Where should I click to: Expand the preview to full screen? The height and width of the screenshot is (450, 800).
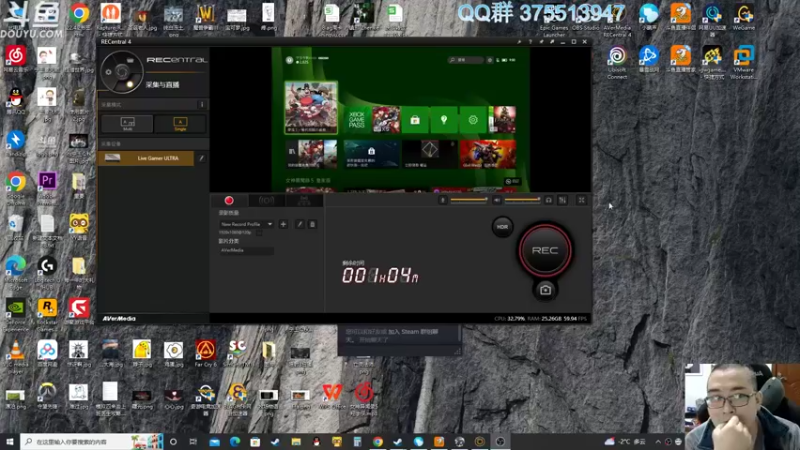(x=581, y=200)
